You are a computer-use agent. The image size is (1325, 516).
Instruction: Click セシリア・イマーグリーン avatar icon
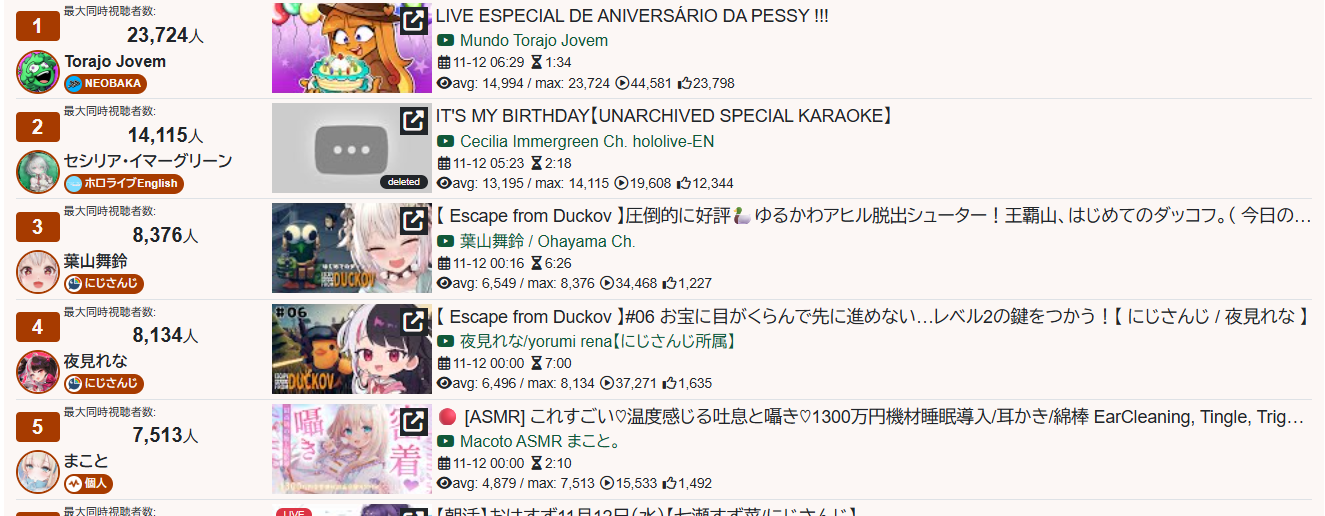pyautogui.click(x=38, y=172)
